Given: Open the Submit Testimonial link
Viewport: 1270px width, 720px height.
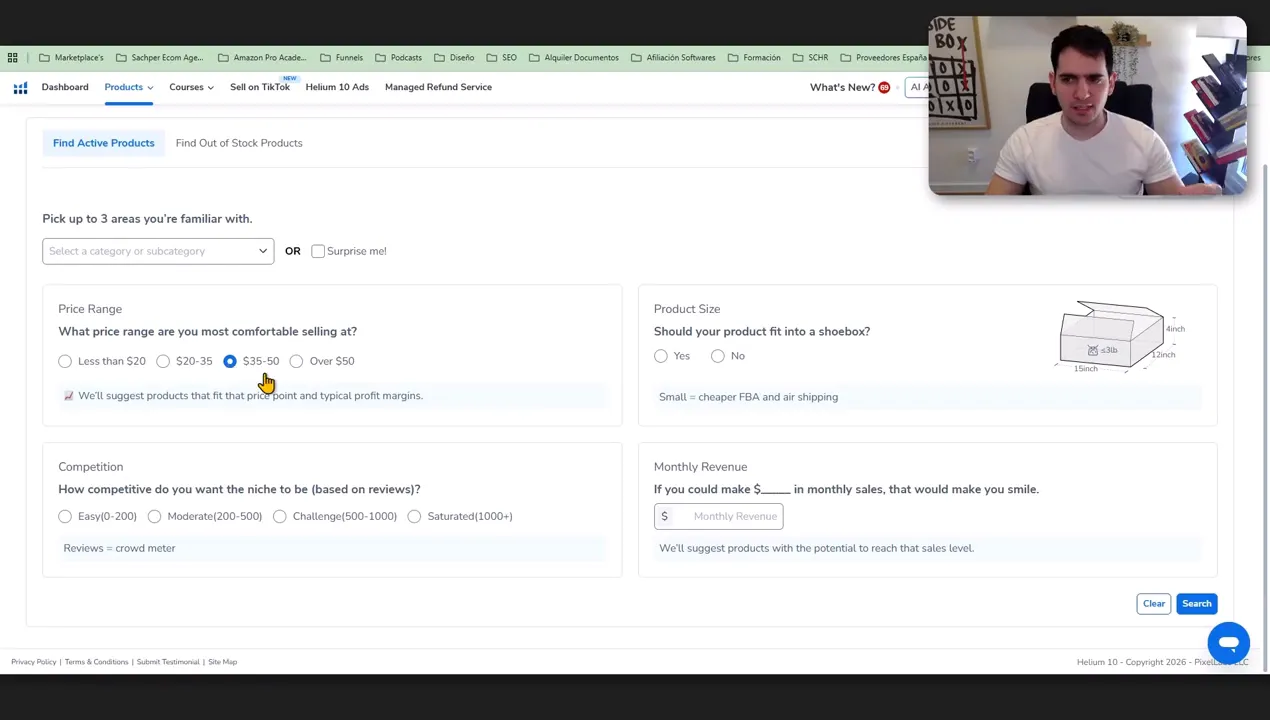Looking at the screenshot, I should pos(168,662).
